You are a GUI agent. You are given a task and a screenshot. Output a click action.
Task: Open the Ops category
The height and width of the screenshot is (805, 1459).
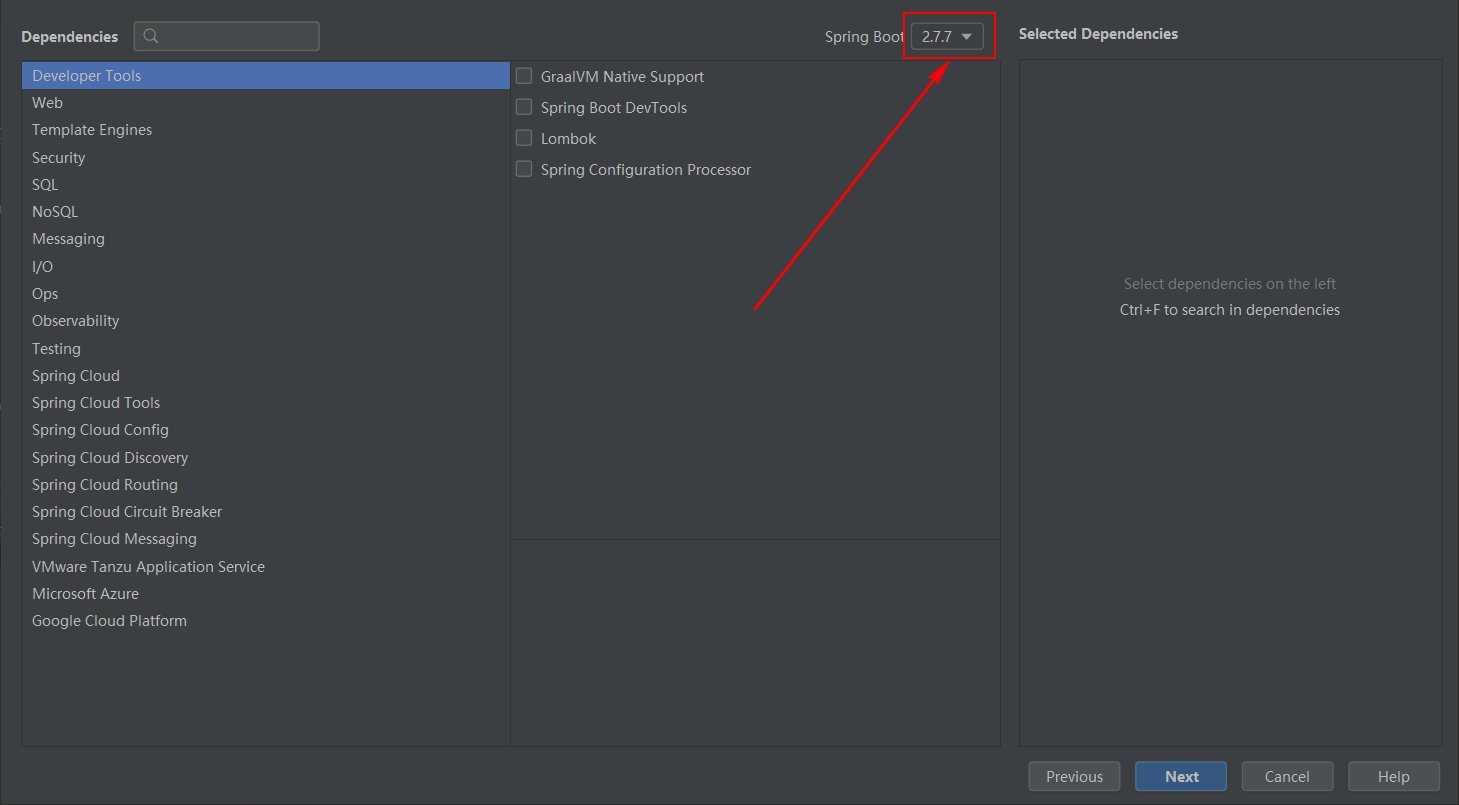point(266,294)
